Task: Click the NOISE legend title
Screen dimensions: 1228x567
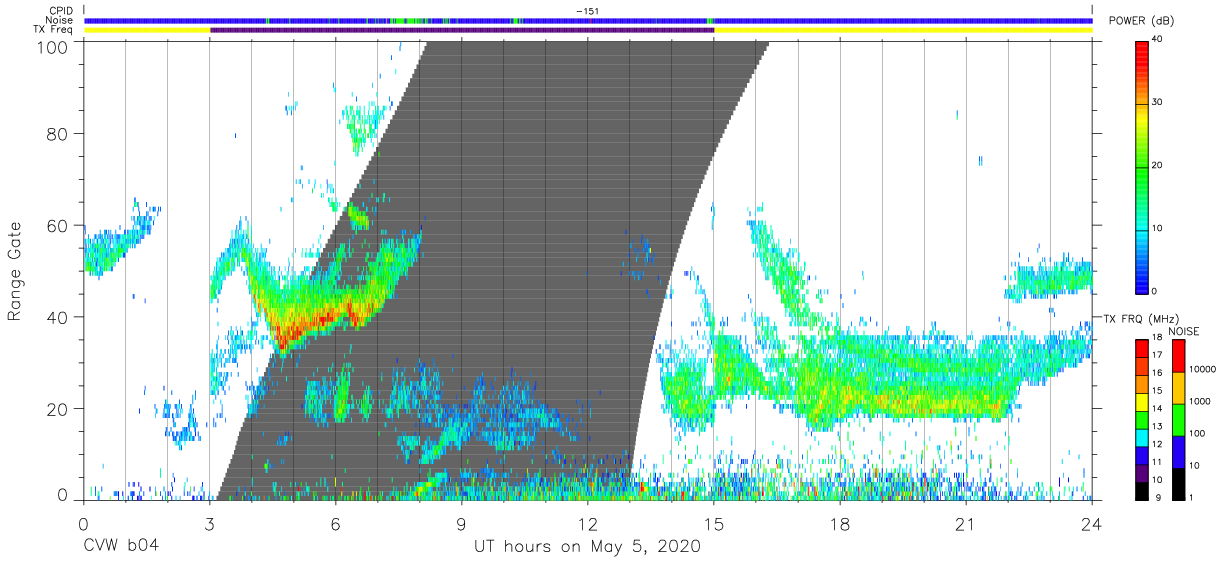Action: pos(1184,331)
